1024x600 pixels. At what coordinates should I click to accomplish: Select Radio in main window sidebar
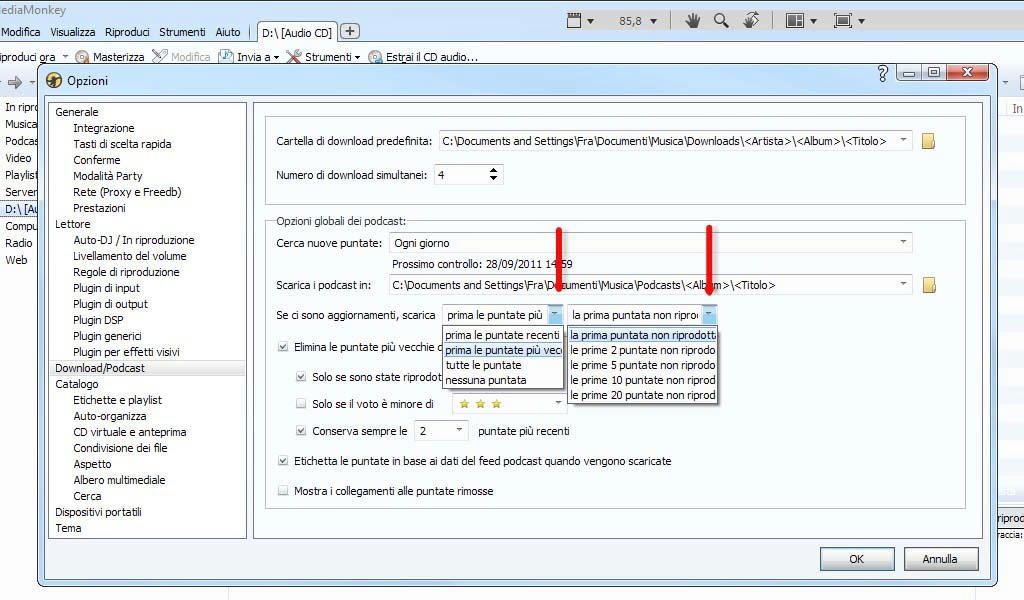click(19, 243)
